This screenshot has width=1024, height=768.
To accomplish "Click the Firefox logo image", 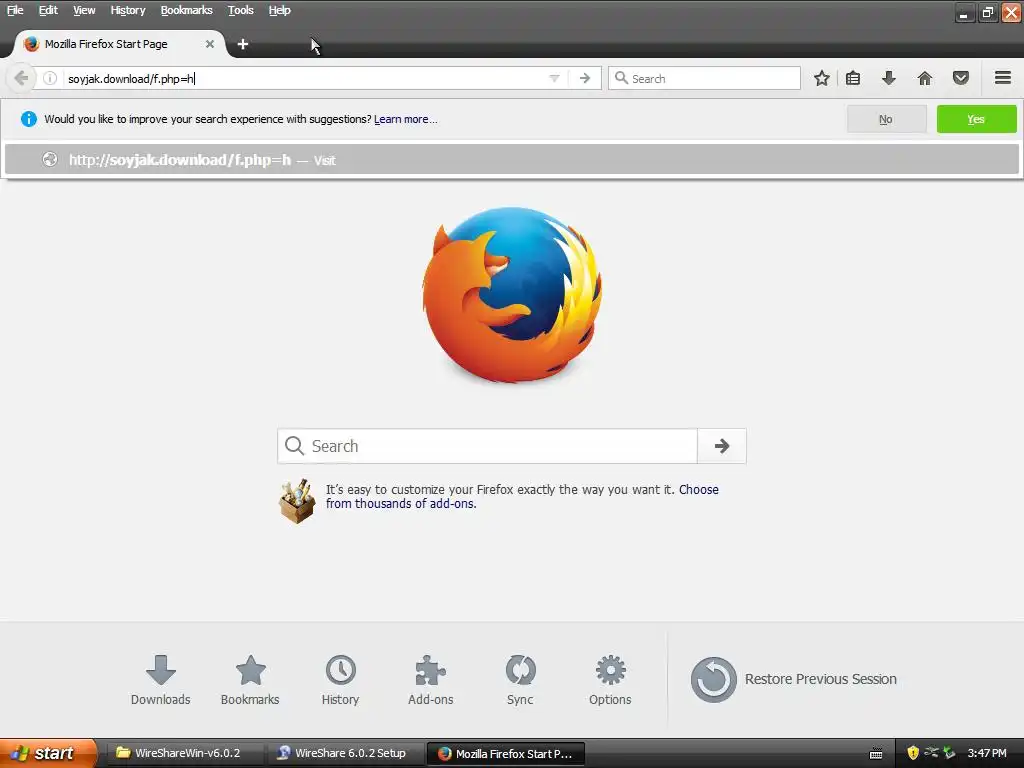I will (x=512, y=295).
